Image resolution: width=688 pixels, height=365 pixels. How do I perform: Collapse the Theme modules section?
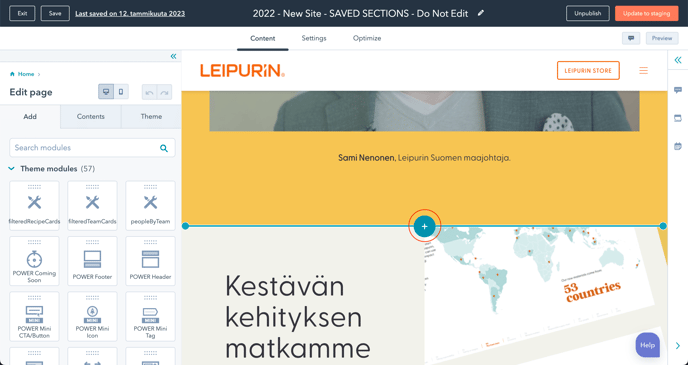[12, 168]
